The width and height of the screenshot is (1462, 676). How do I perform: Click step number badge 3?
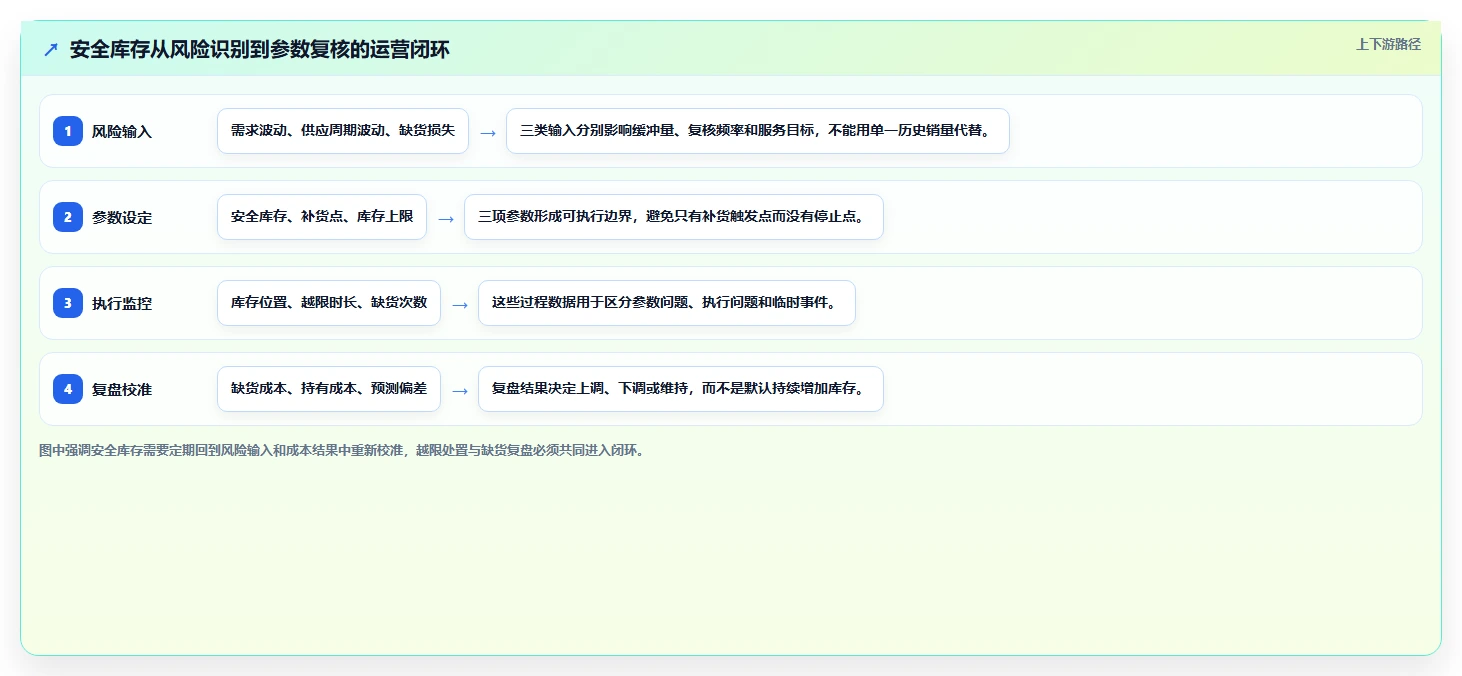coord(68,303)
